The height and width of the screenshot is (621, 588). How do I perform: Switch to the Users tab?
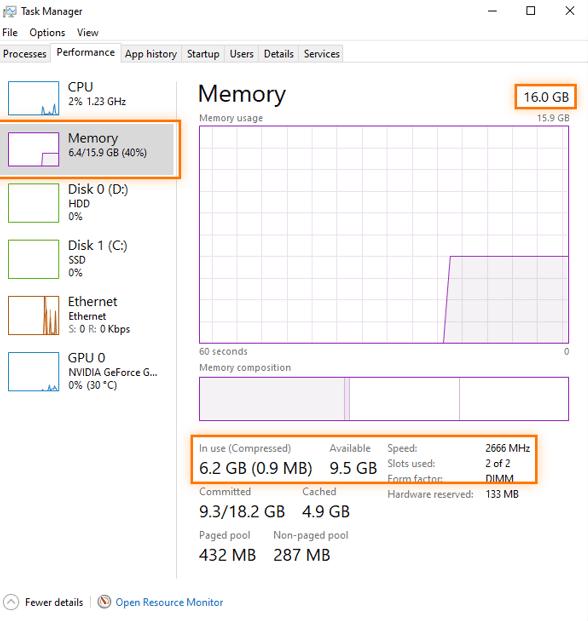pyautogui.click(x=242, y=54)
